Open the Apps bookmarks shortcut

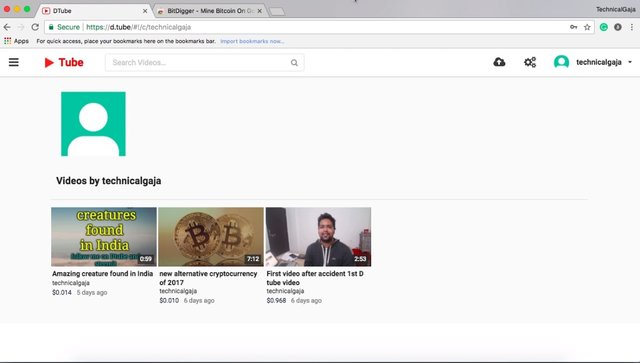pyautogui.click(x=16, y=41)
